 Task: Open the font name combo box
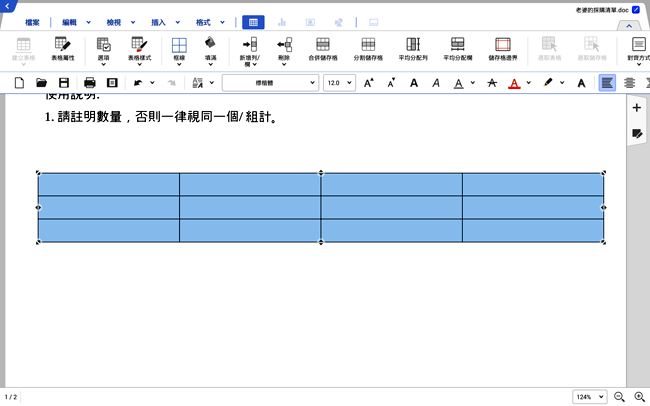(x=270, y=83)
